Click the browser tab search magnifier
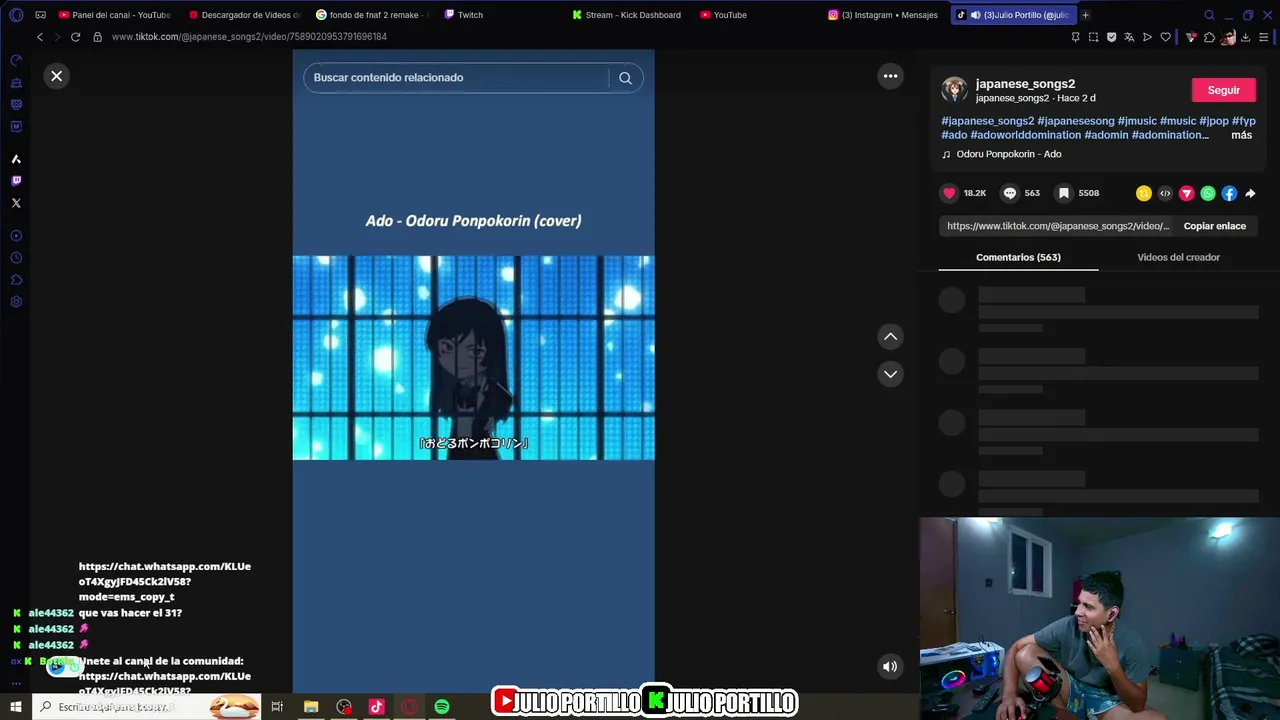Image resolution: width=1280 pixels, height=720 pixels. tap(1209, 15)
